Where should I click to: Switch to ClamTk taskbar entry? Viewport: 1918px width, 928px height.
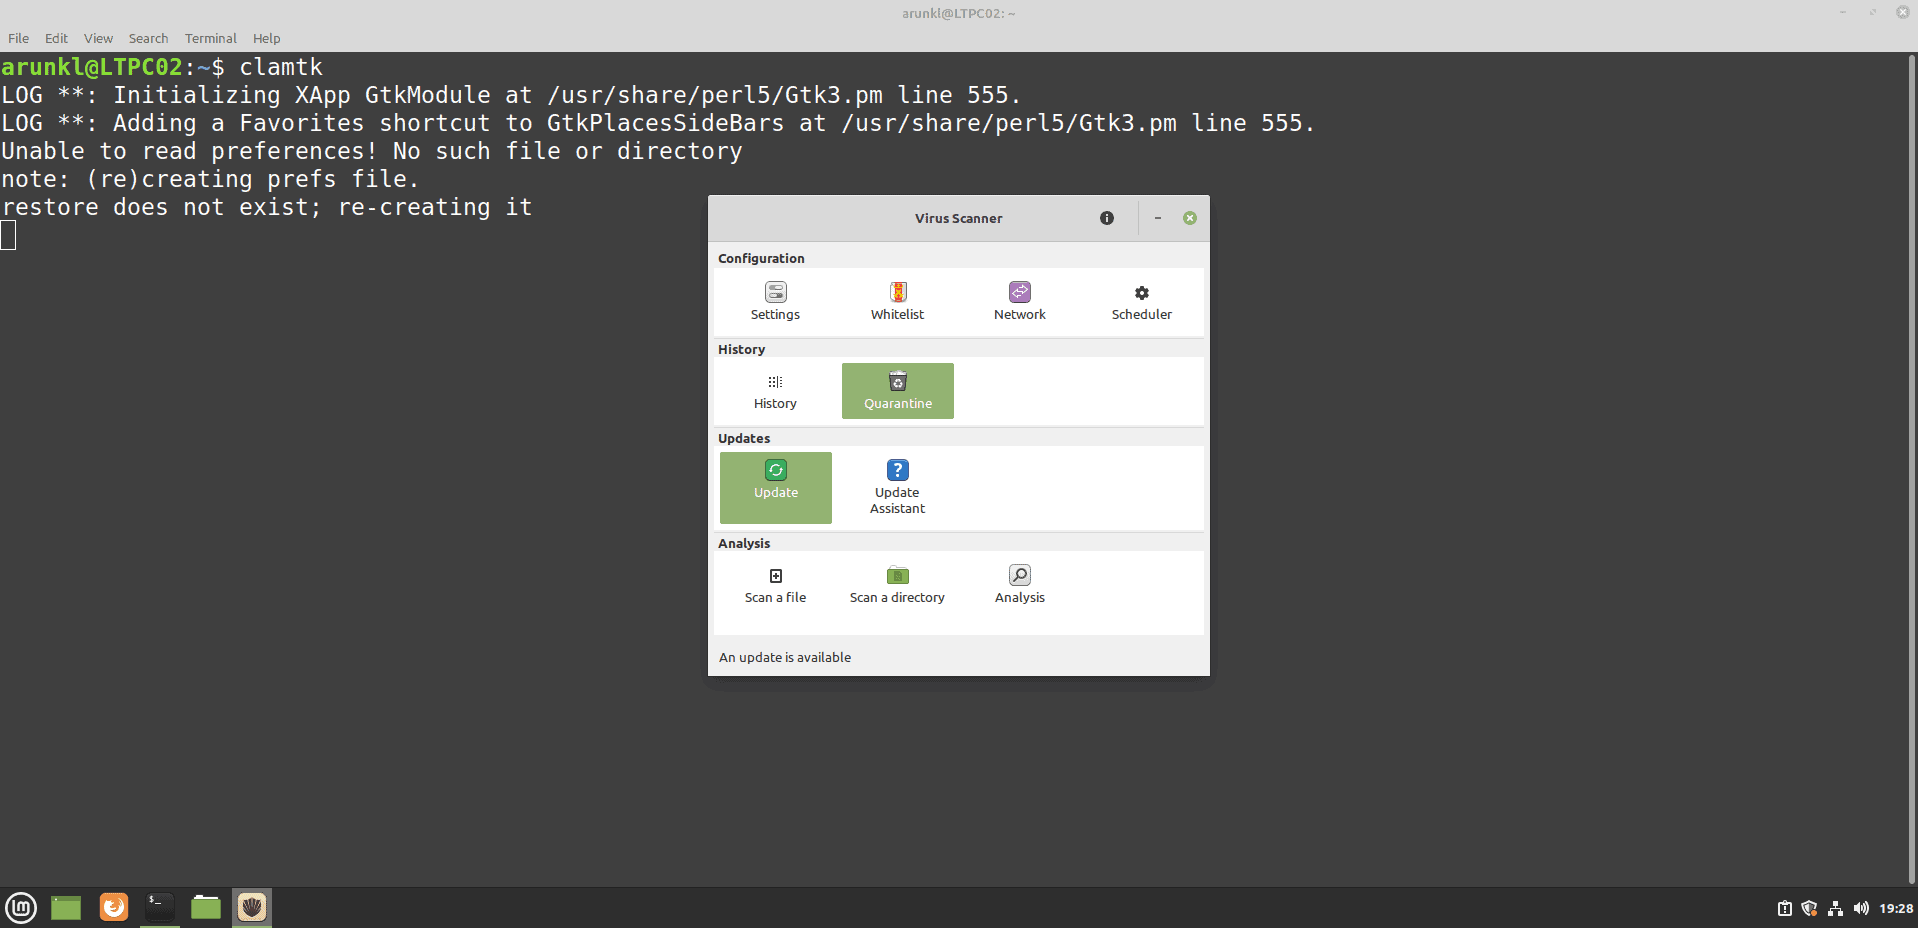252,907
